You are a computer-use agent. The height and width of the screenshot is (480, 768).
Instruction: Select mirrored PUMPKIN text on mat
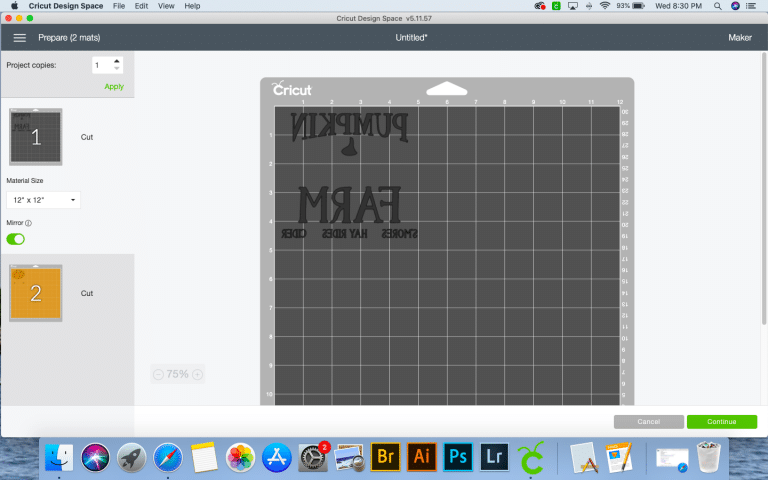(349, 127)
